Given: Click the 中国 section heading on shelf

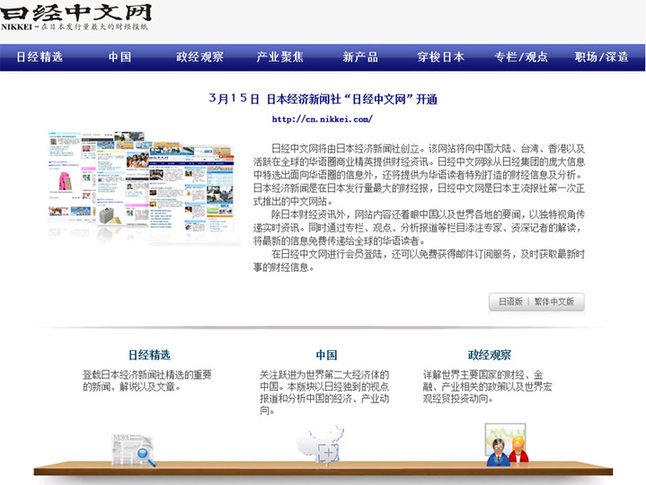Looking at the screenshot, I should (327, 355).
